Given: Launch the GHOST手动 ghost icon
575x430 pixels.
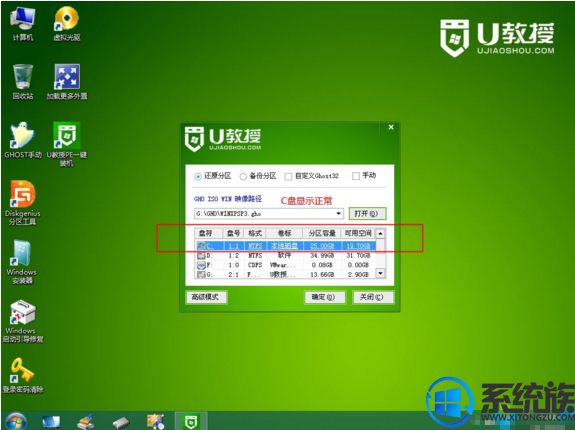Looking at the screenshot, I should [23, 140].
